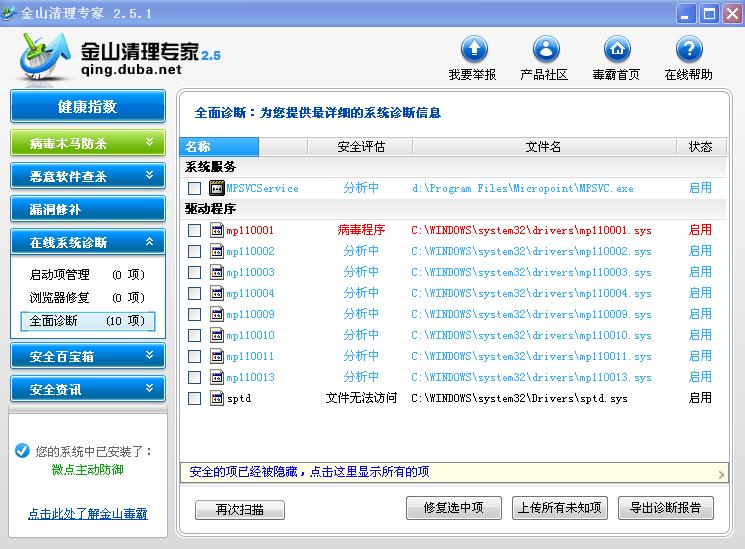This screenshot has width=745, height=549.
Task: Click the mp110009 driver file icon
Action: pos(217,314)
